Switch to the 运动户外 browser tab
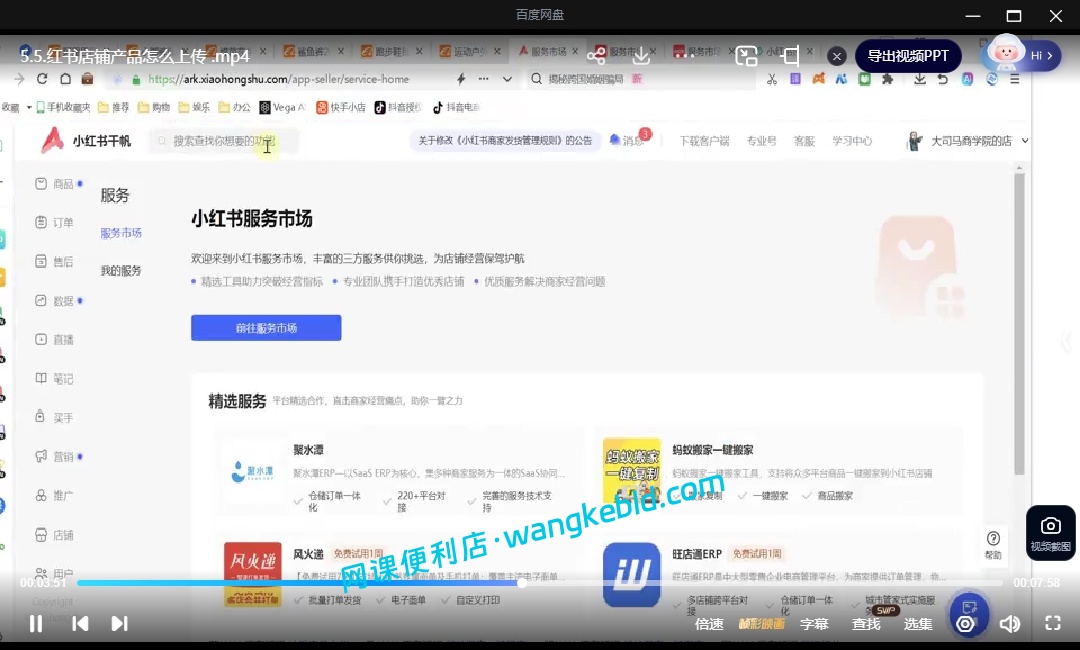Viewport: 1080px width, 650px height. click(468, 52)
